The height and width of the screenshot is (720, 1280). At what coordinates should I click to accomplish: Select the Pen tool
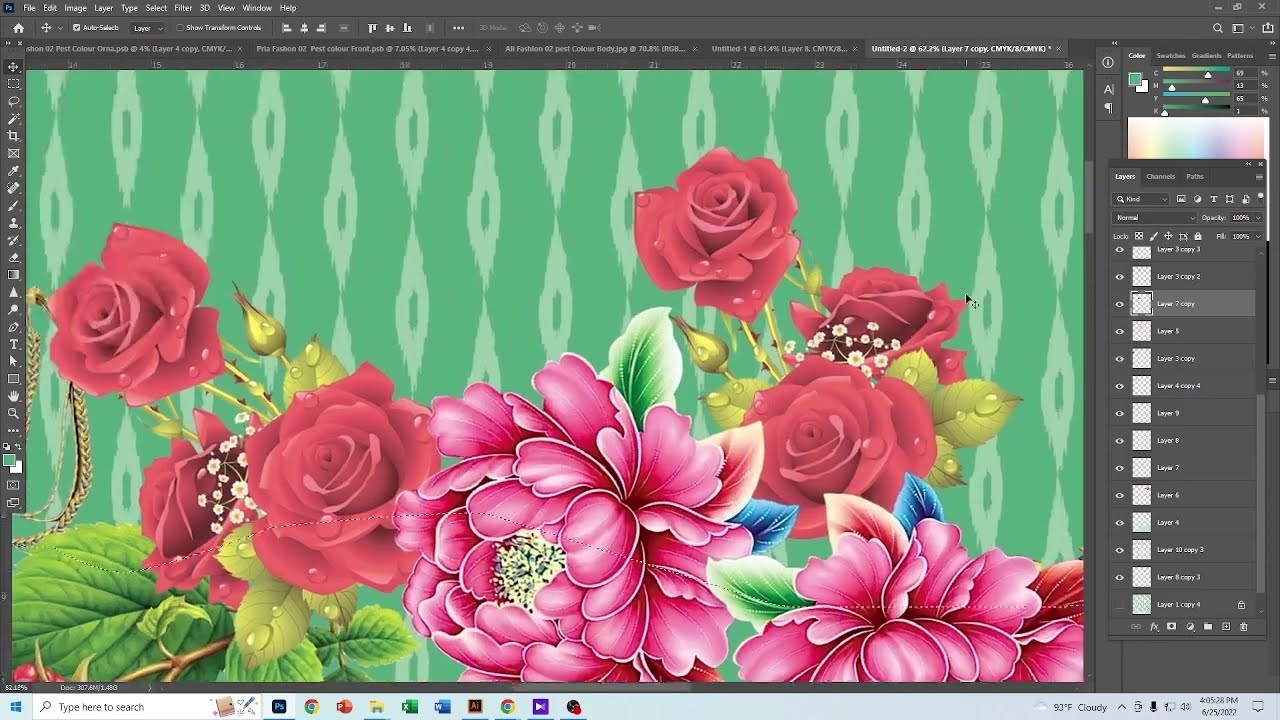13,327
